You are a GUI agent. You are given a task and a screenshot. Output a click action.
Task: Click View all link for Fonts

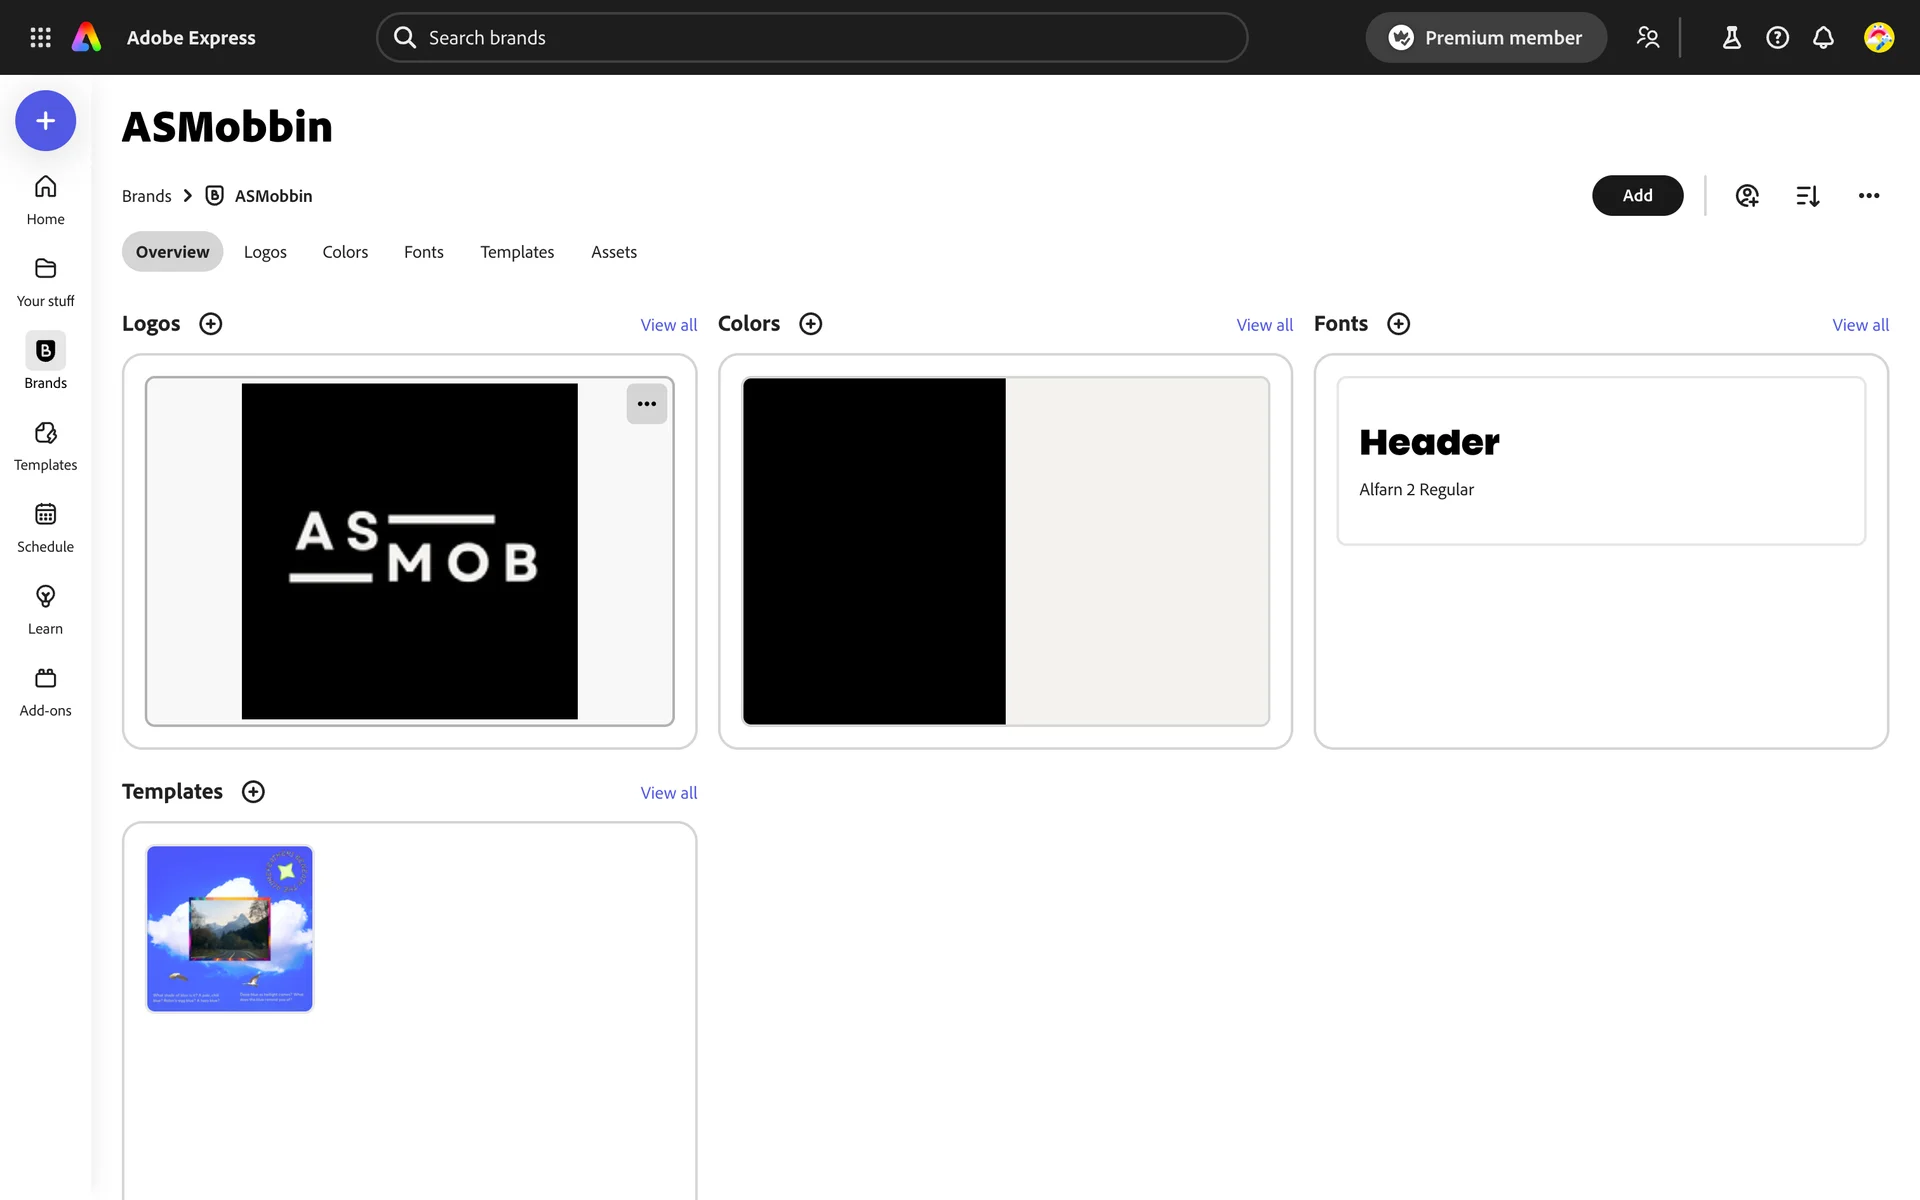pyautogui.click(x=1860, y=325)
